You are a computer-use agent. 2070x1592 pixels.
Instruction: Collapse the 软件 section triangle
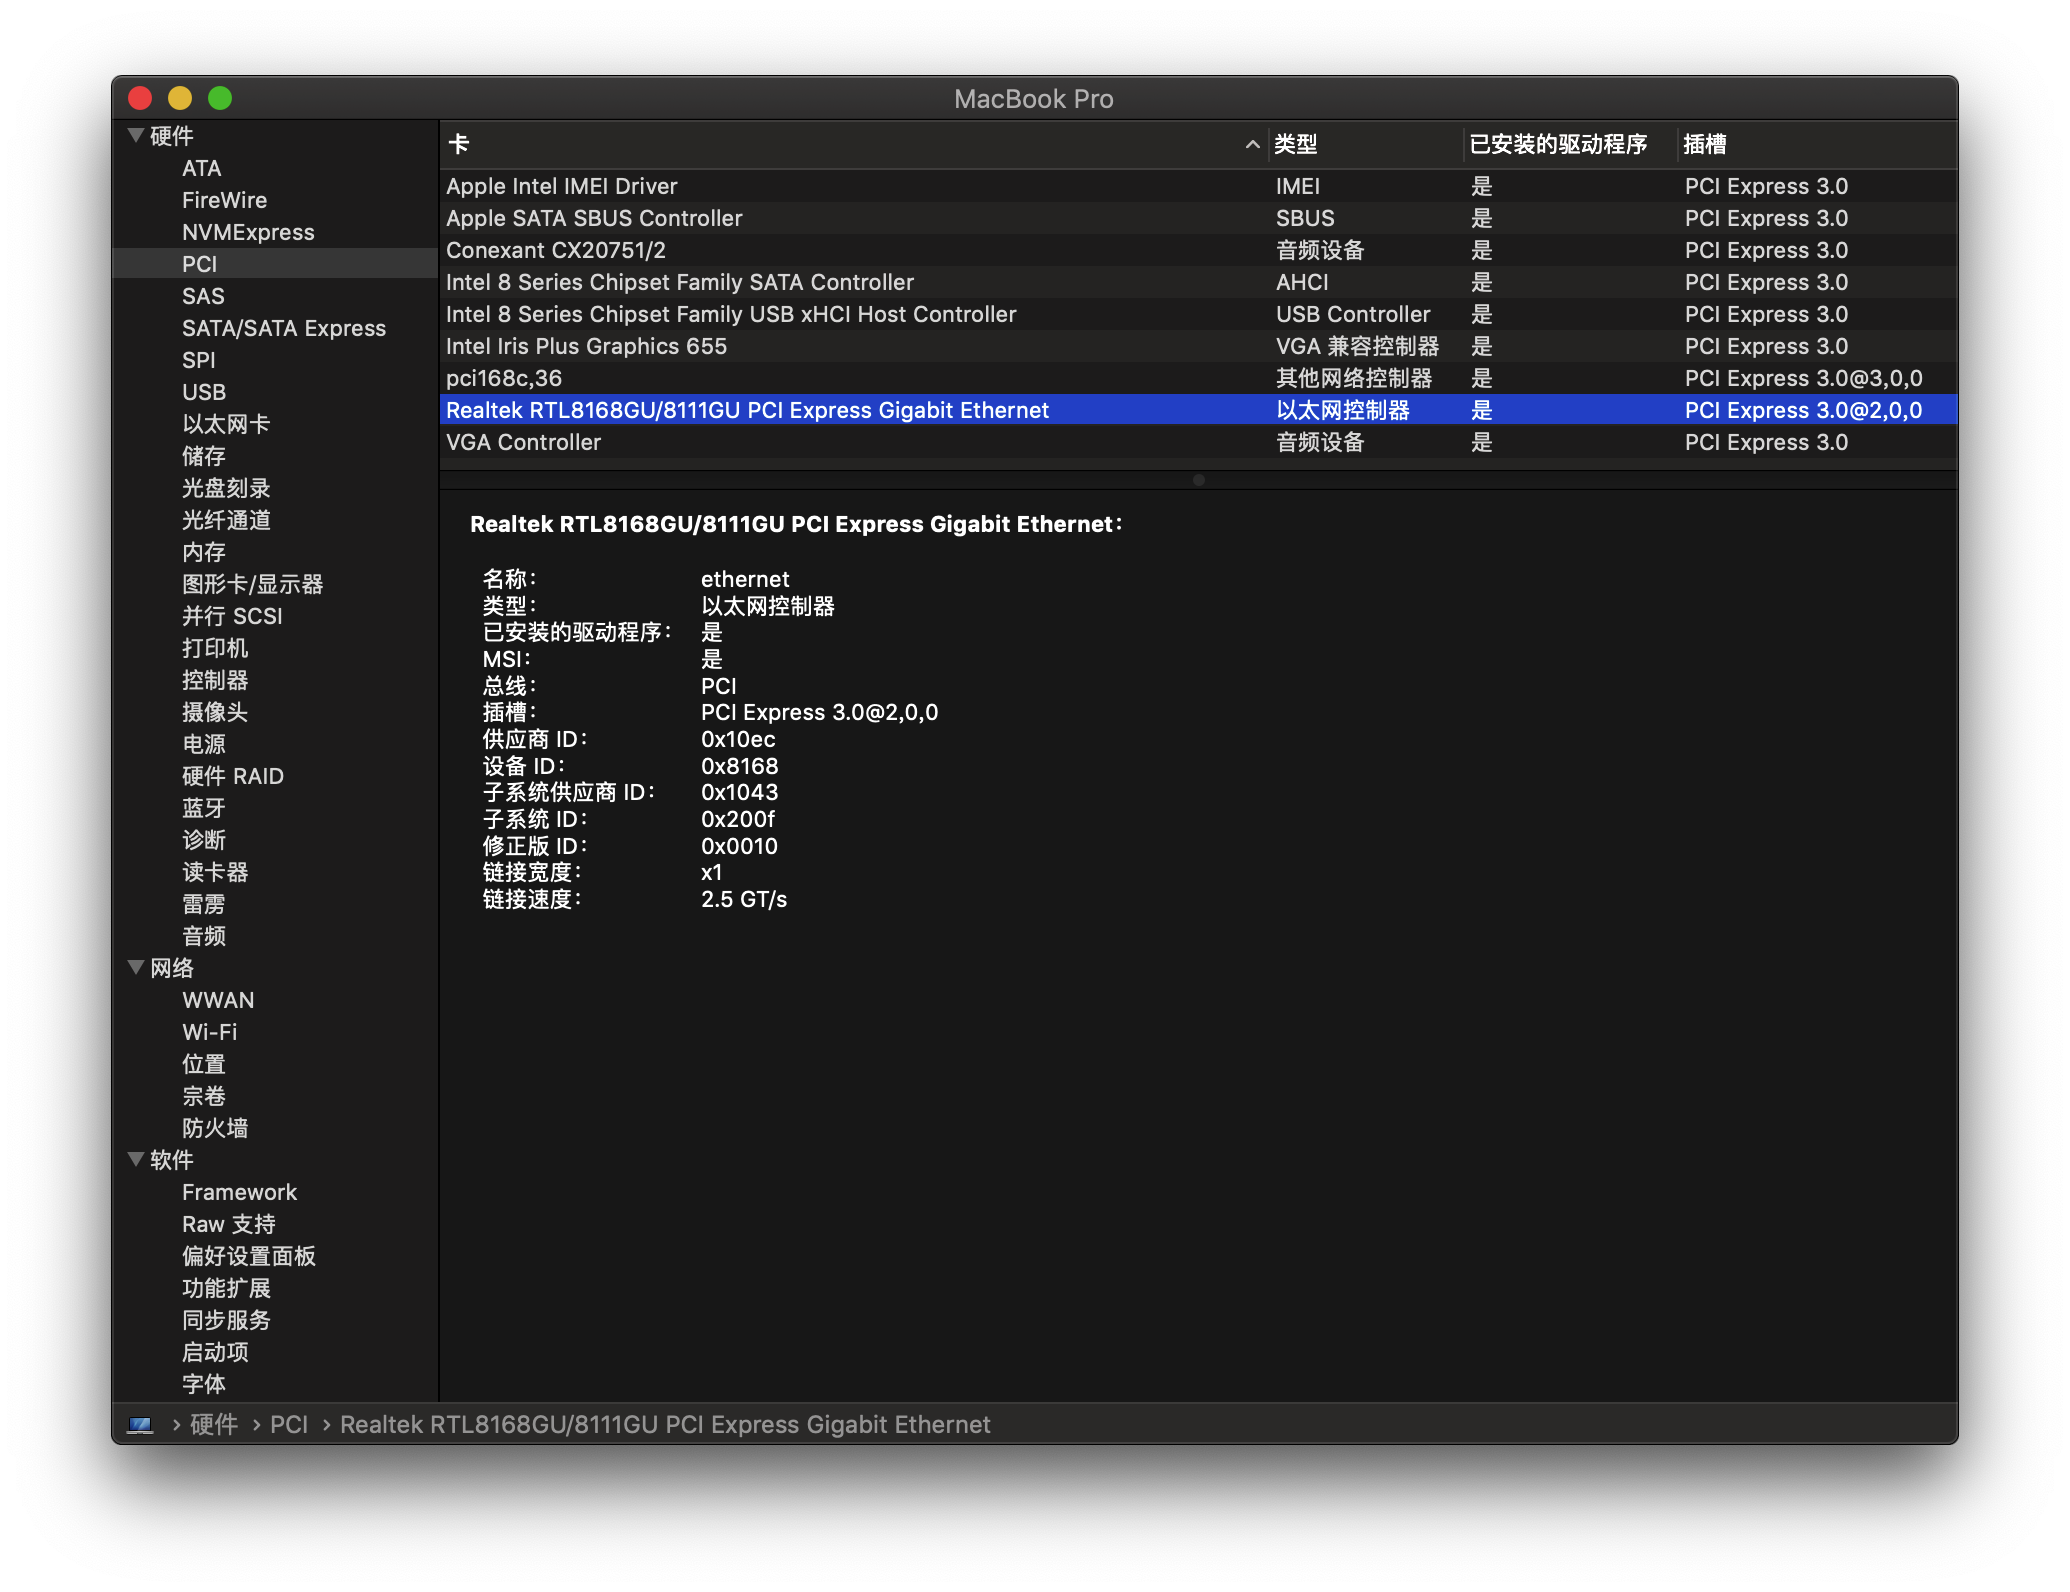(x=136, y=1159)
